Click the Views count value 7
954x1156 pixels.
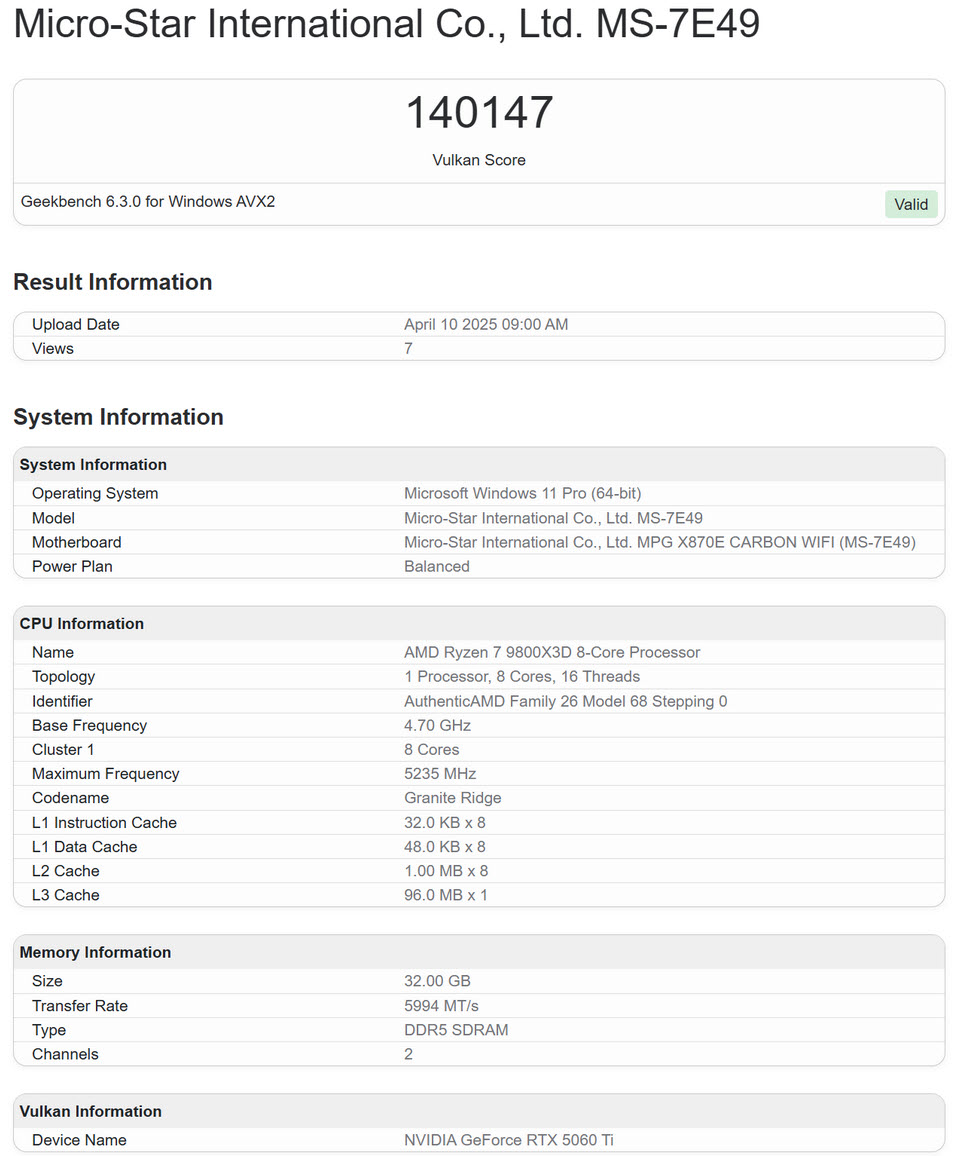(408, 349)
